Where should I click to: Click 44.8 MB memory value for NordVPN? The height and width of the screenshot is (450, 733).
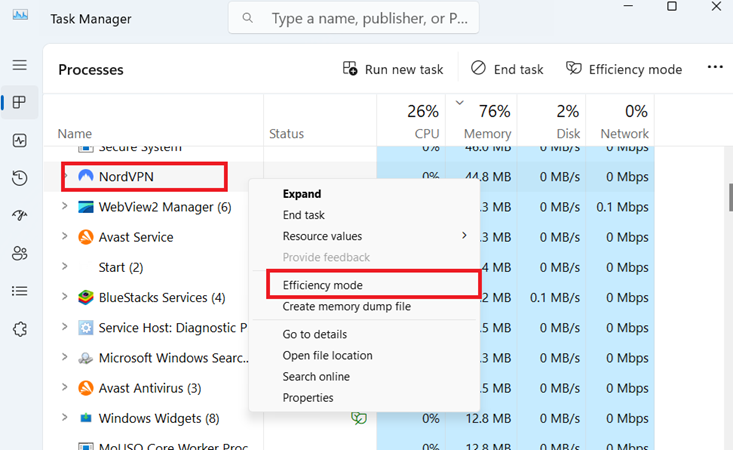488,177
